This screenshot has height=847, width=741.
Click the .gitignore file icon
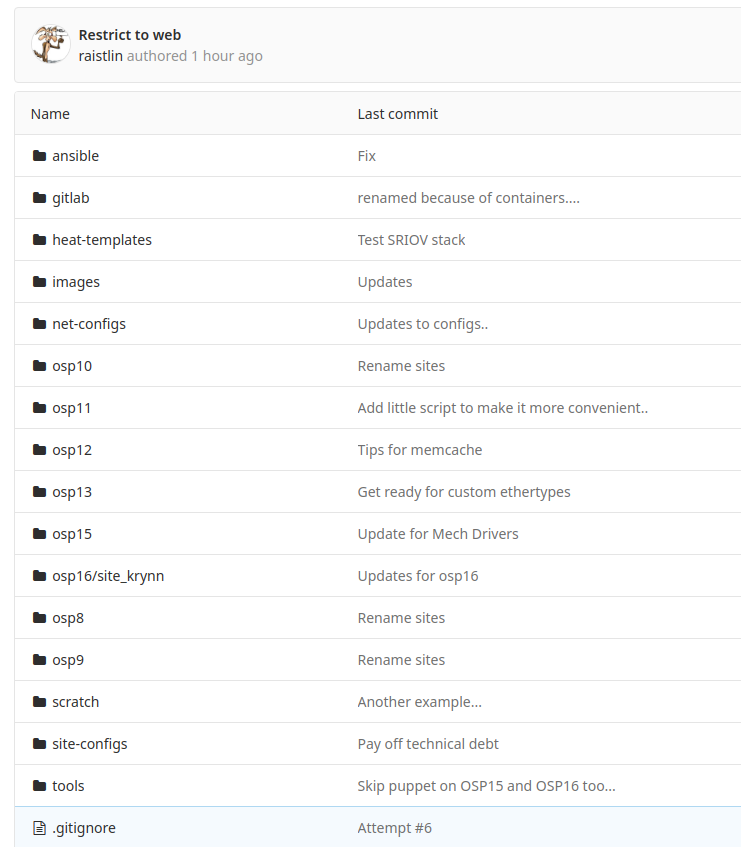point(40,828)
